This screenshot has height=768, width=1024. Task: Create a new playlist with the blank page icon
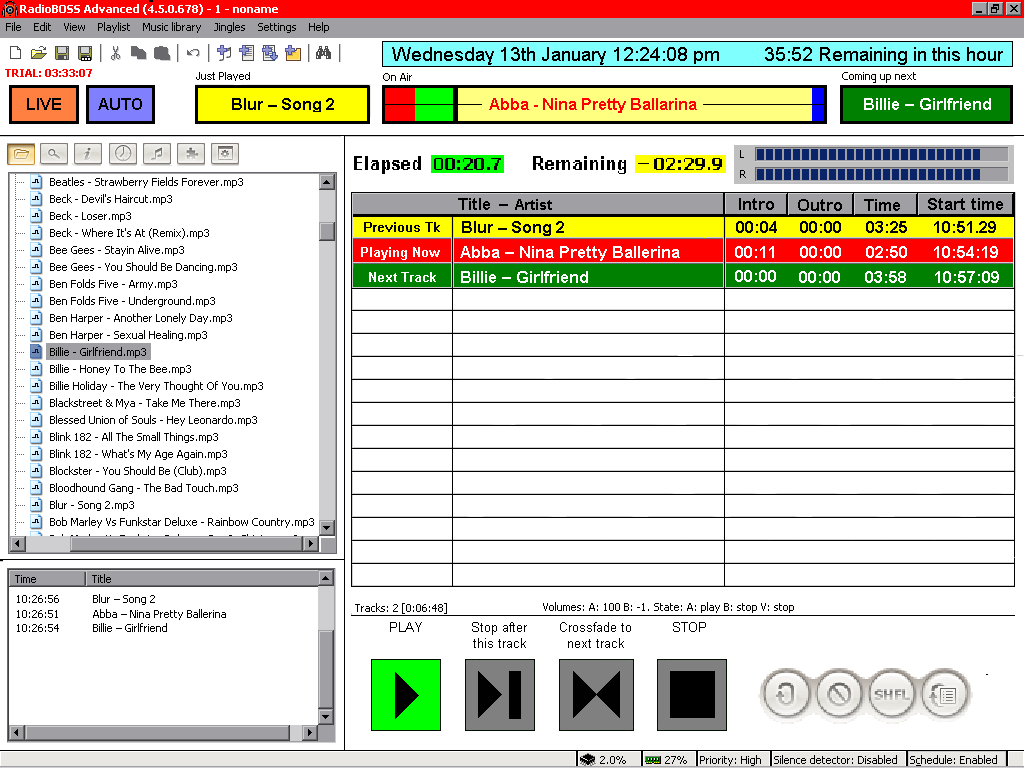(16, 54)
